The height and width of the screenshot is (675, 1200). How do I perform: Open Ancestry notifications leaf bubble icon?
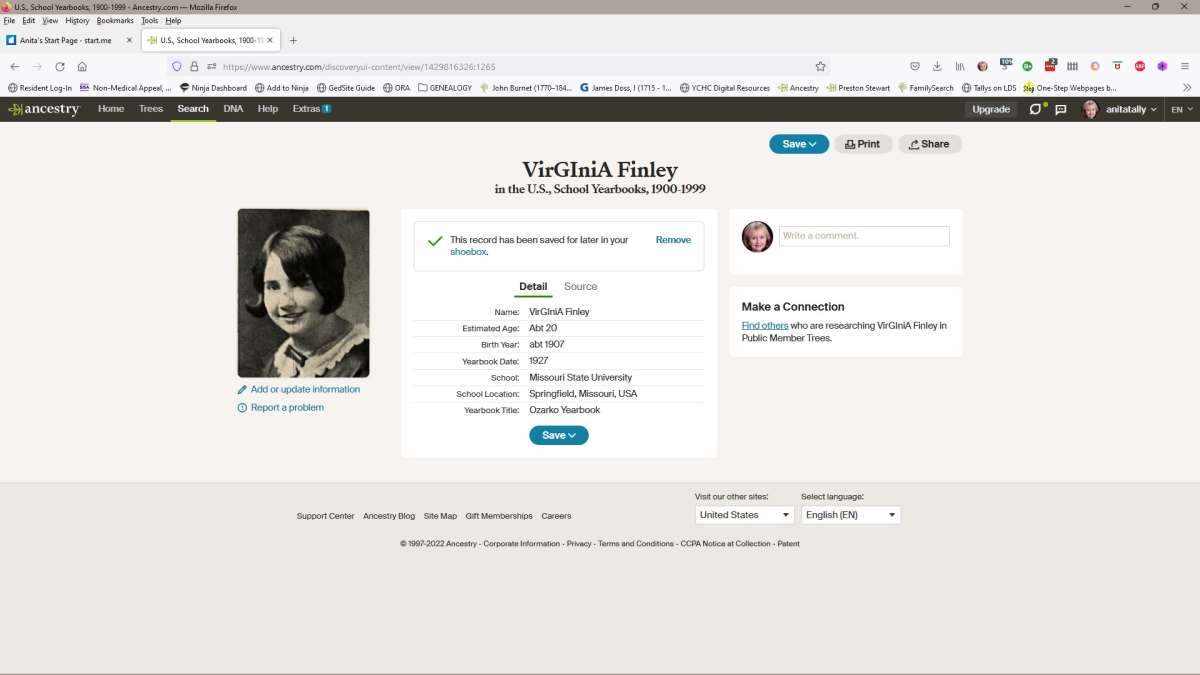tap(1037, 108)
